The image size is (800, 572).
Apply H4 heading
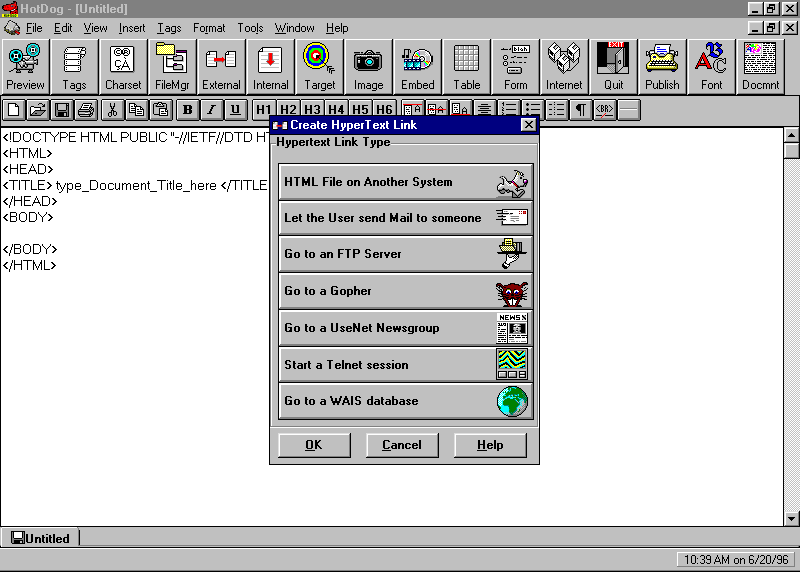(x=336, y=109)
